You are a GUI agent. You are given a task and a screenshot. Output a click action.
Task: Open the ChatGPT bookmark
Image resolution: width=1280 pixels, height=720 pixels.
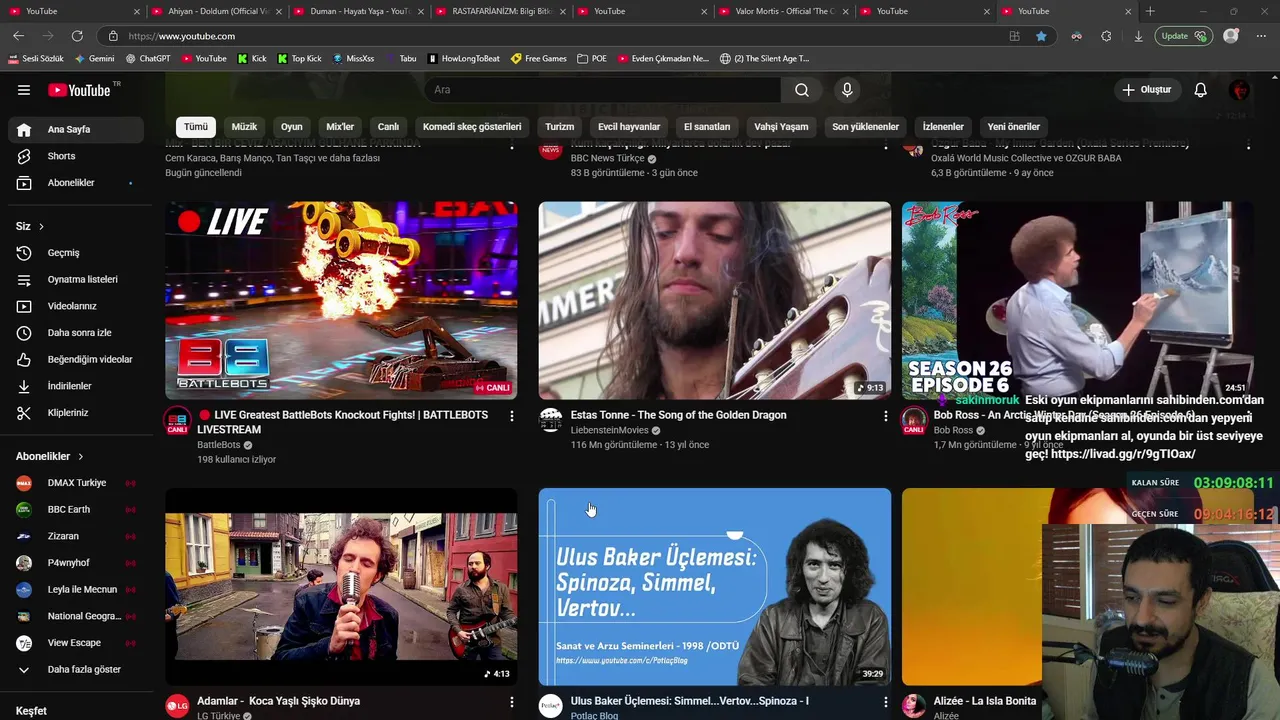147,58
